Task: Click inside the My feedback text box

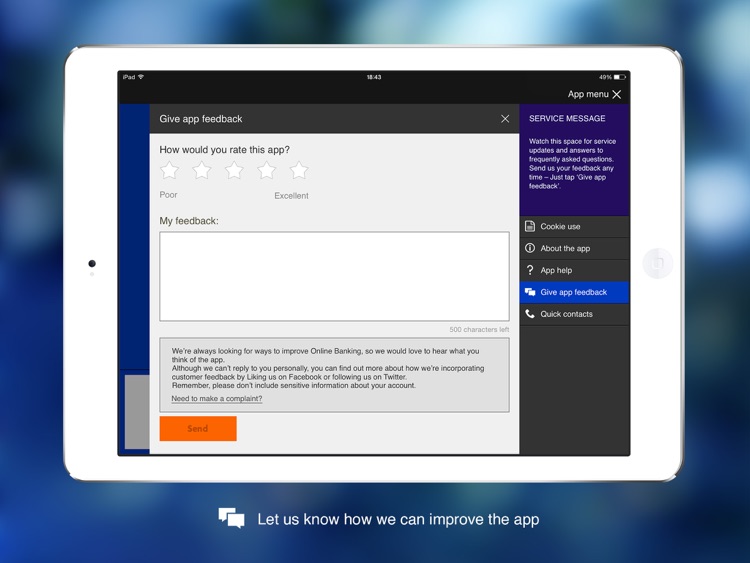Action: tap(334, 276)
